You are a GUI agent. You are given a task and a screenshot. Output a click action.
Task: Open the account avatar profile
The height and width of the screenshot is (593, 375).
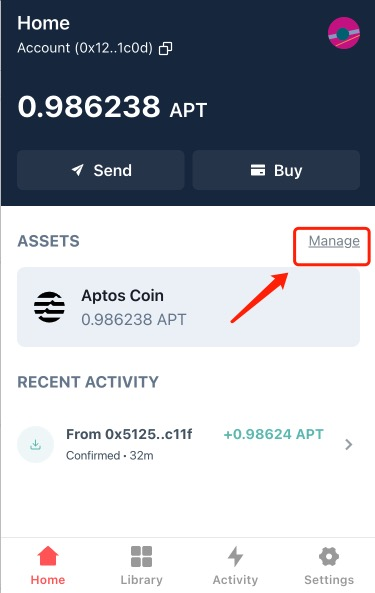coord(344,33)
